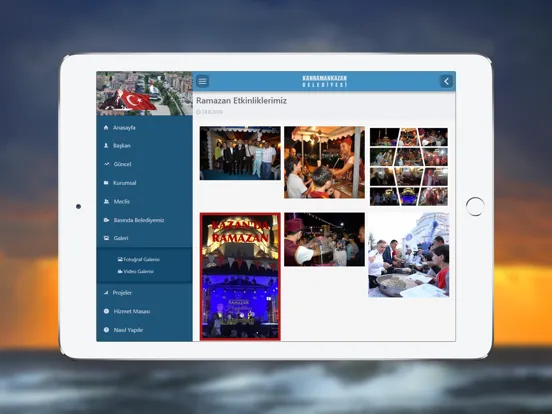Click the Nasıl Yapılır question icon
Image resolution: width=552 pixels, height=414 pixels.
(x=106, y=330)
